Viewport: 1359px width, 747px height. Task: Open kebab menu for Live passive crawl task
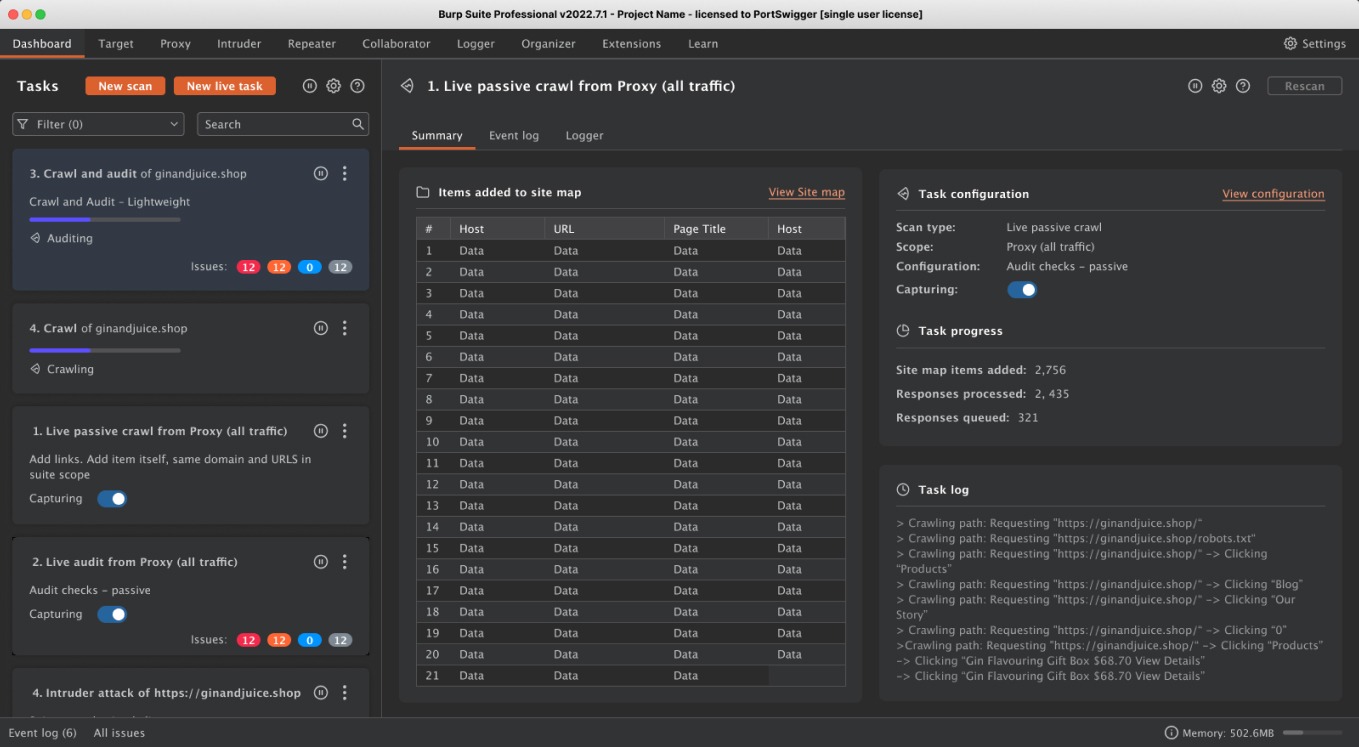[x=345, y=431]
